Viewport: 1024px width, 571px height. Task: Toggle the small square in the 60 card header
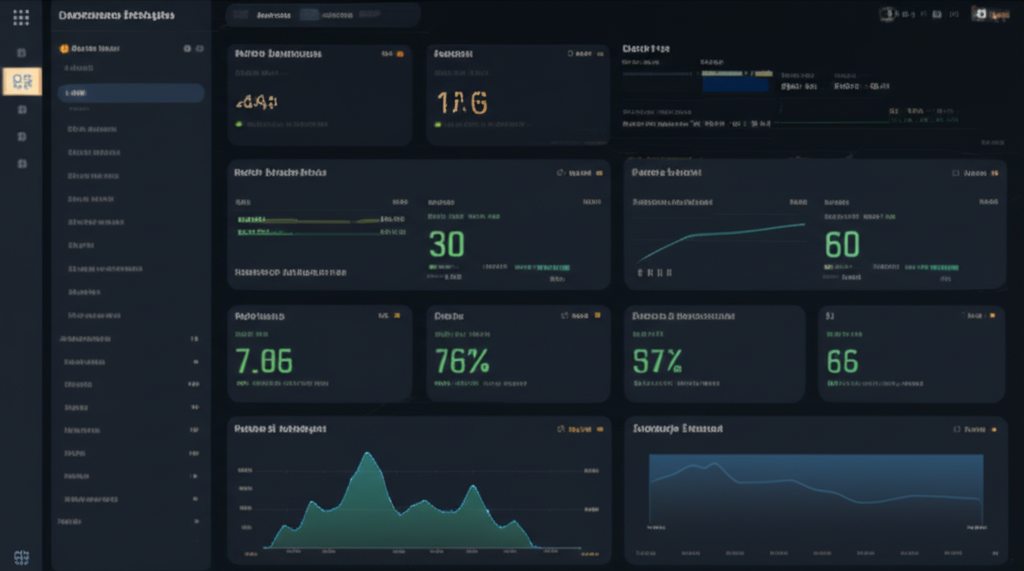[x=956, y=173]
